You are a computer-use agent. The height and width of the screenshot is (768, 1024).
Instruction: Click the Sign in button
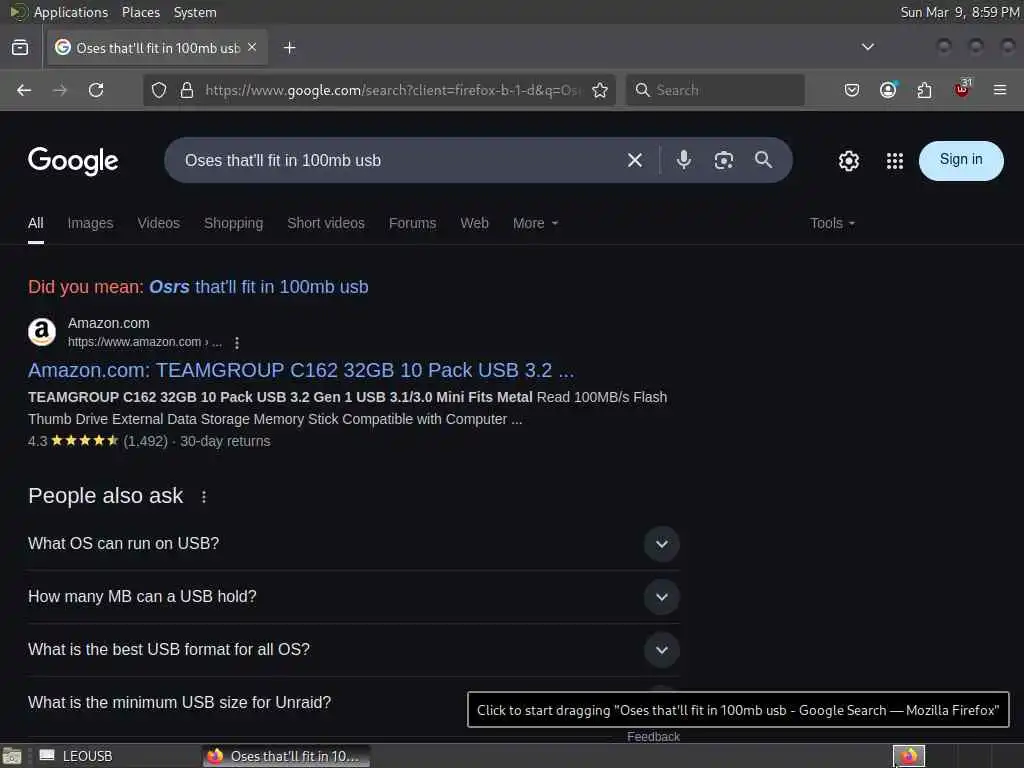[x=961, y=160]
